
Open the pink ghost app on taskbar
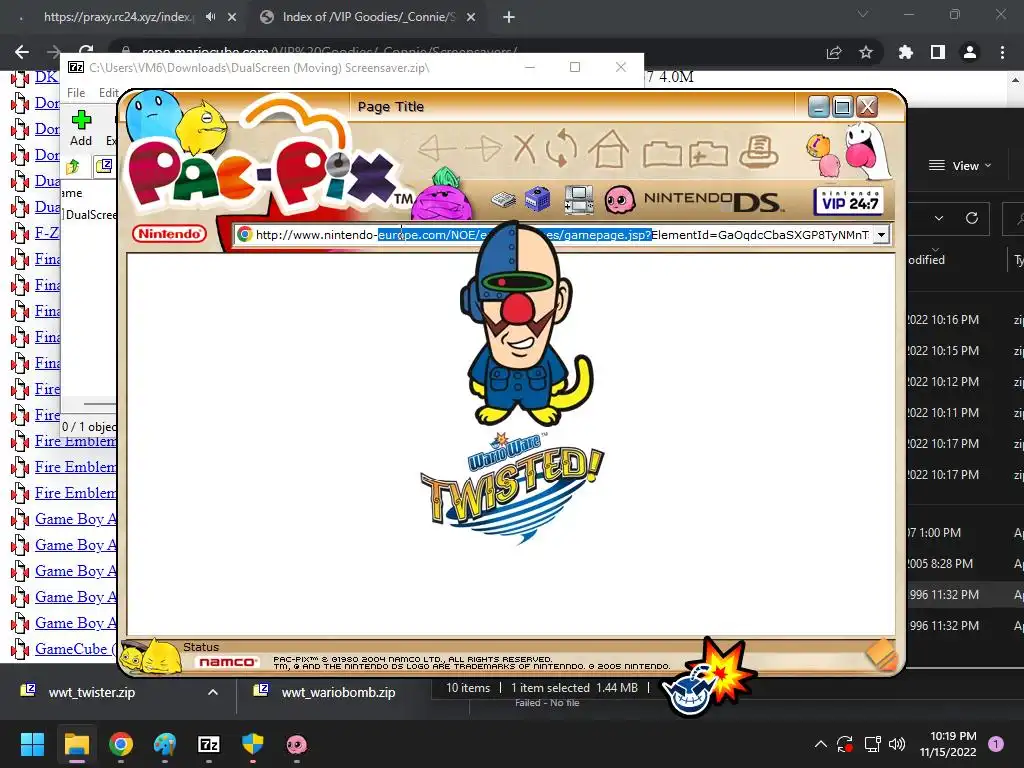click(x=296, y=744)
